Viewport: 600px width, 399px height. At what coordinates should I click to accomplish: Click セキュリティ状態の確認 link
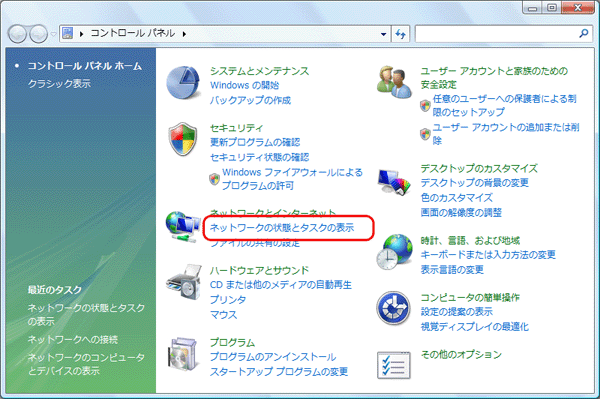pos(259,157)
